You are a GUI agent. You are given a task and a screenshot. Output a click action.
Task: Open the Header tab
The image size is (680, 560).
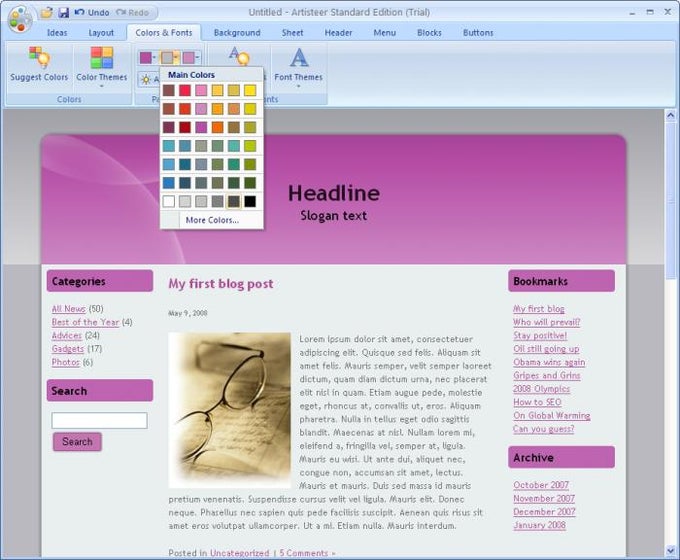pyautogui.click(x=338, y=33)
